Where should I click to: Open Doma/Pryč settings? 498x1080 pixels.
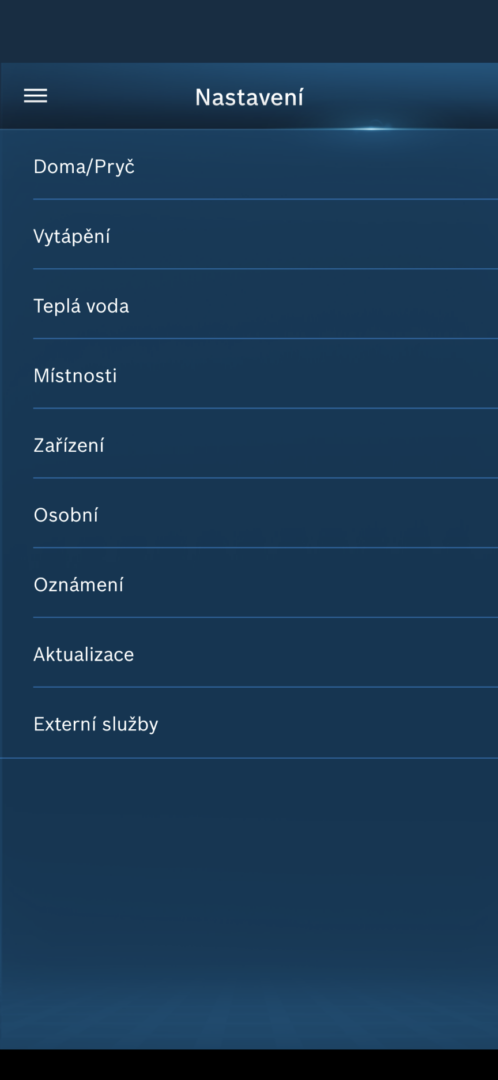click(x=249, y=165)
